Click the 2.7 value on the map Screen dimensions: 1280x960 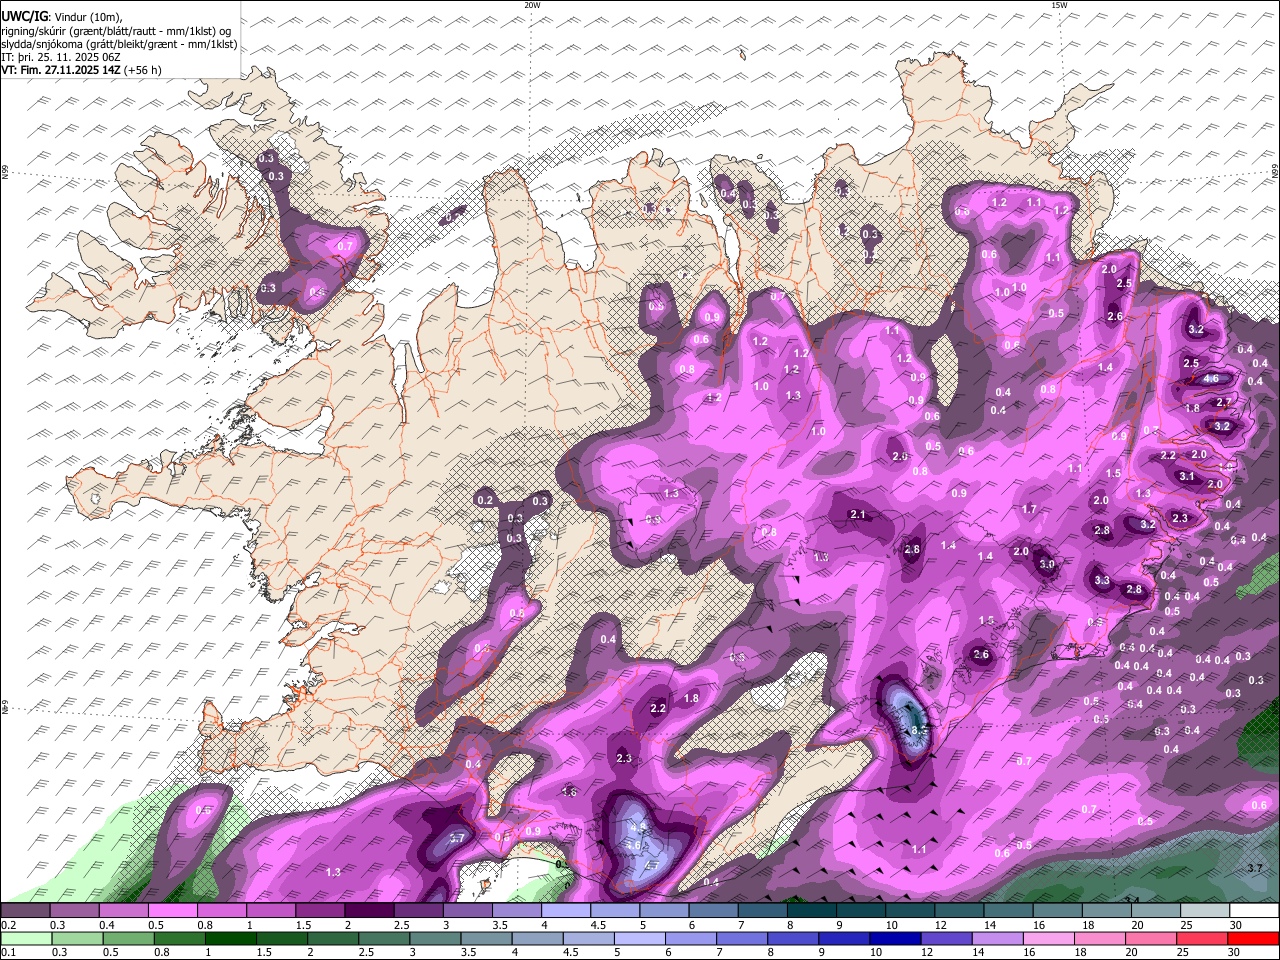(1223, 402)
